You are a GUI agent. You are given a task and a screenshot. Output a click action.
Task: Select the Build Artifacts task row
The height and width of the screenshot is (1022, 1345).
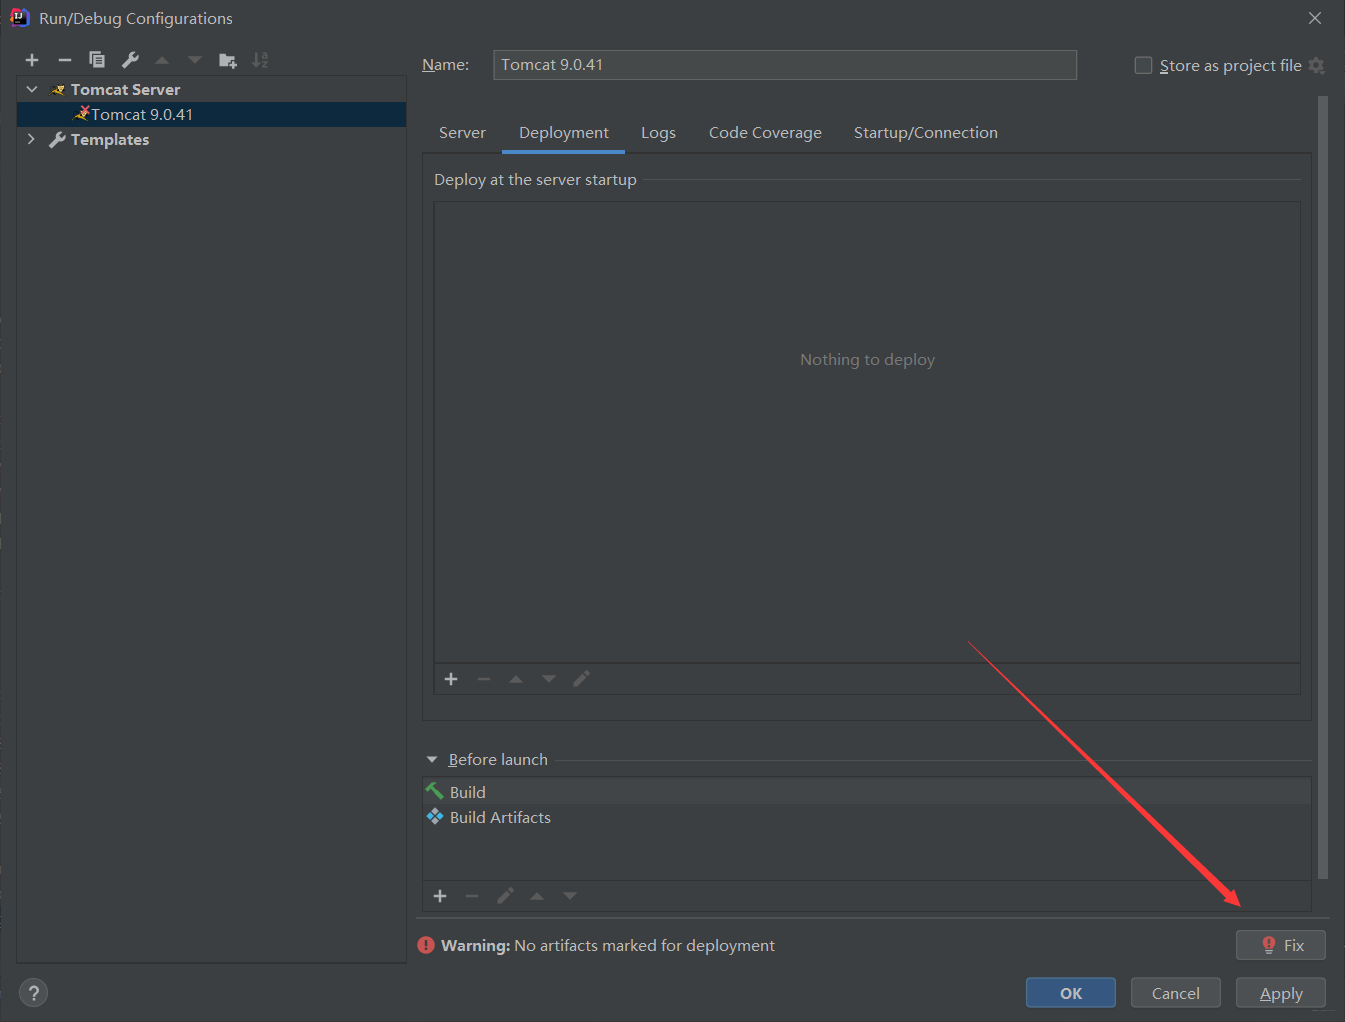pos(867,817)
